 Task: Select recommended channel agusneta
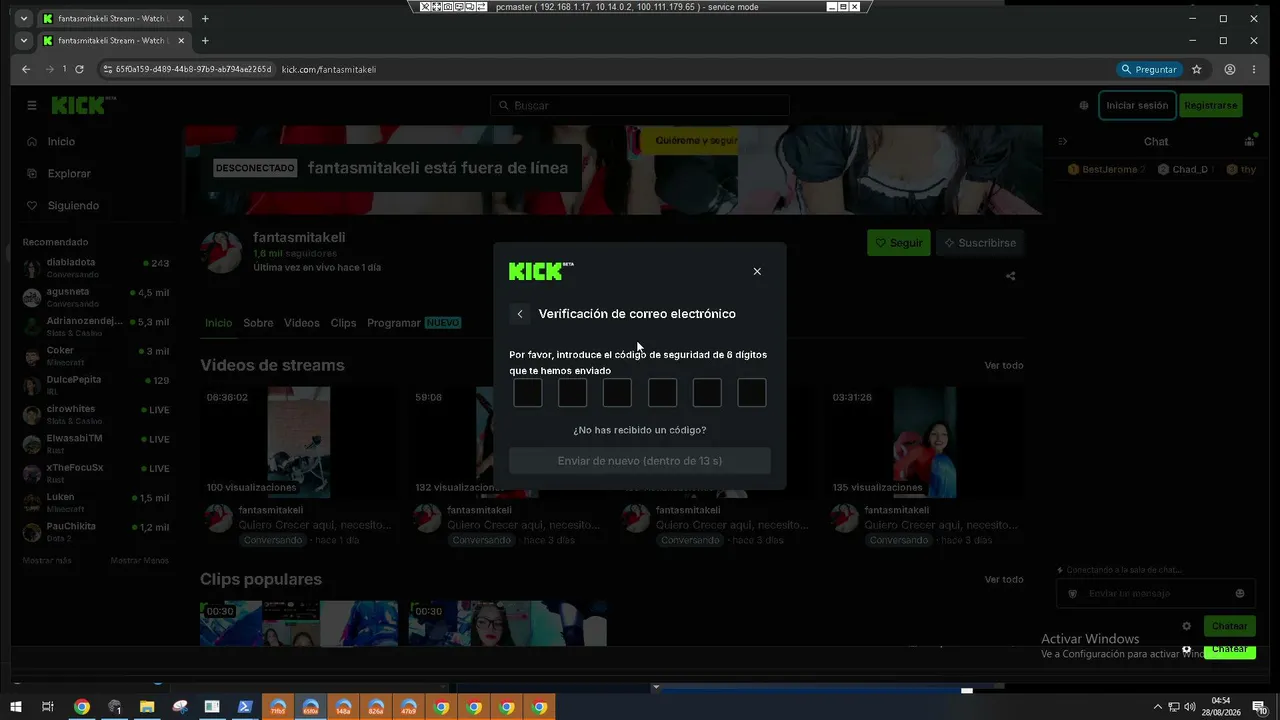click(x=97, y=297)
